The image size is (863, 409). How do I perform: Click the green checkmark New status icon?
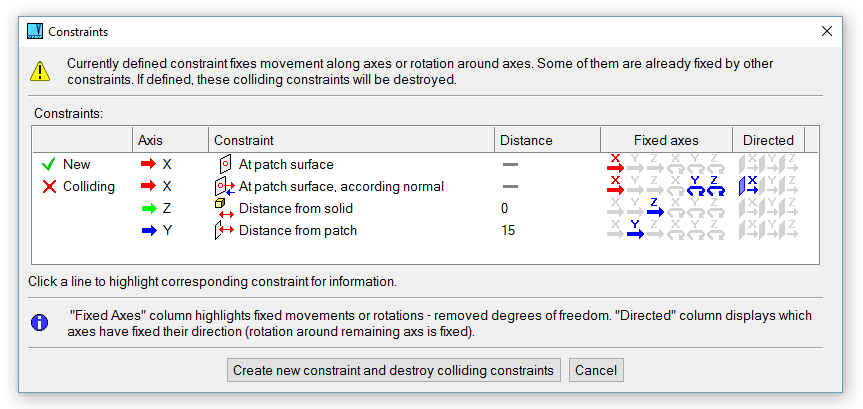click(x=46, y=164)
